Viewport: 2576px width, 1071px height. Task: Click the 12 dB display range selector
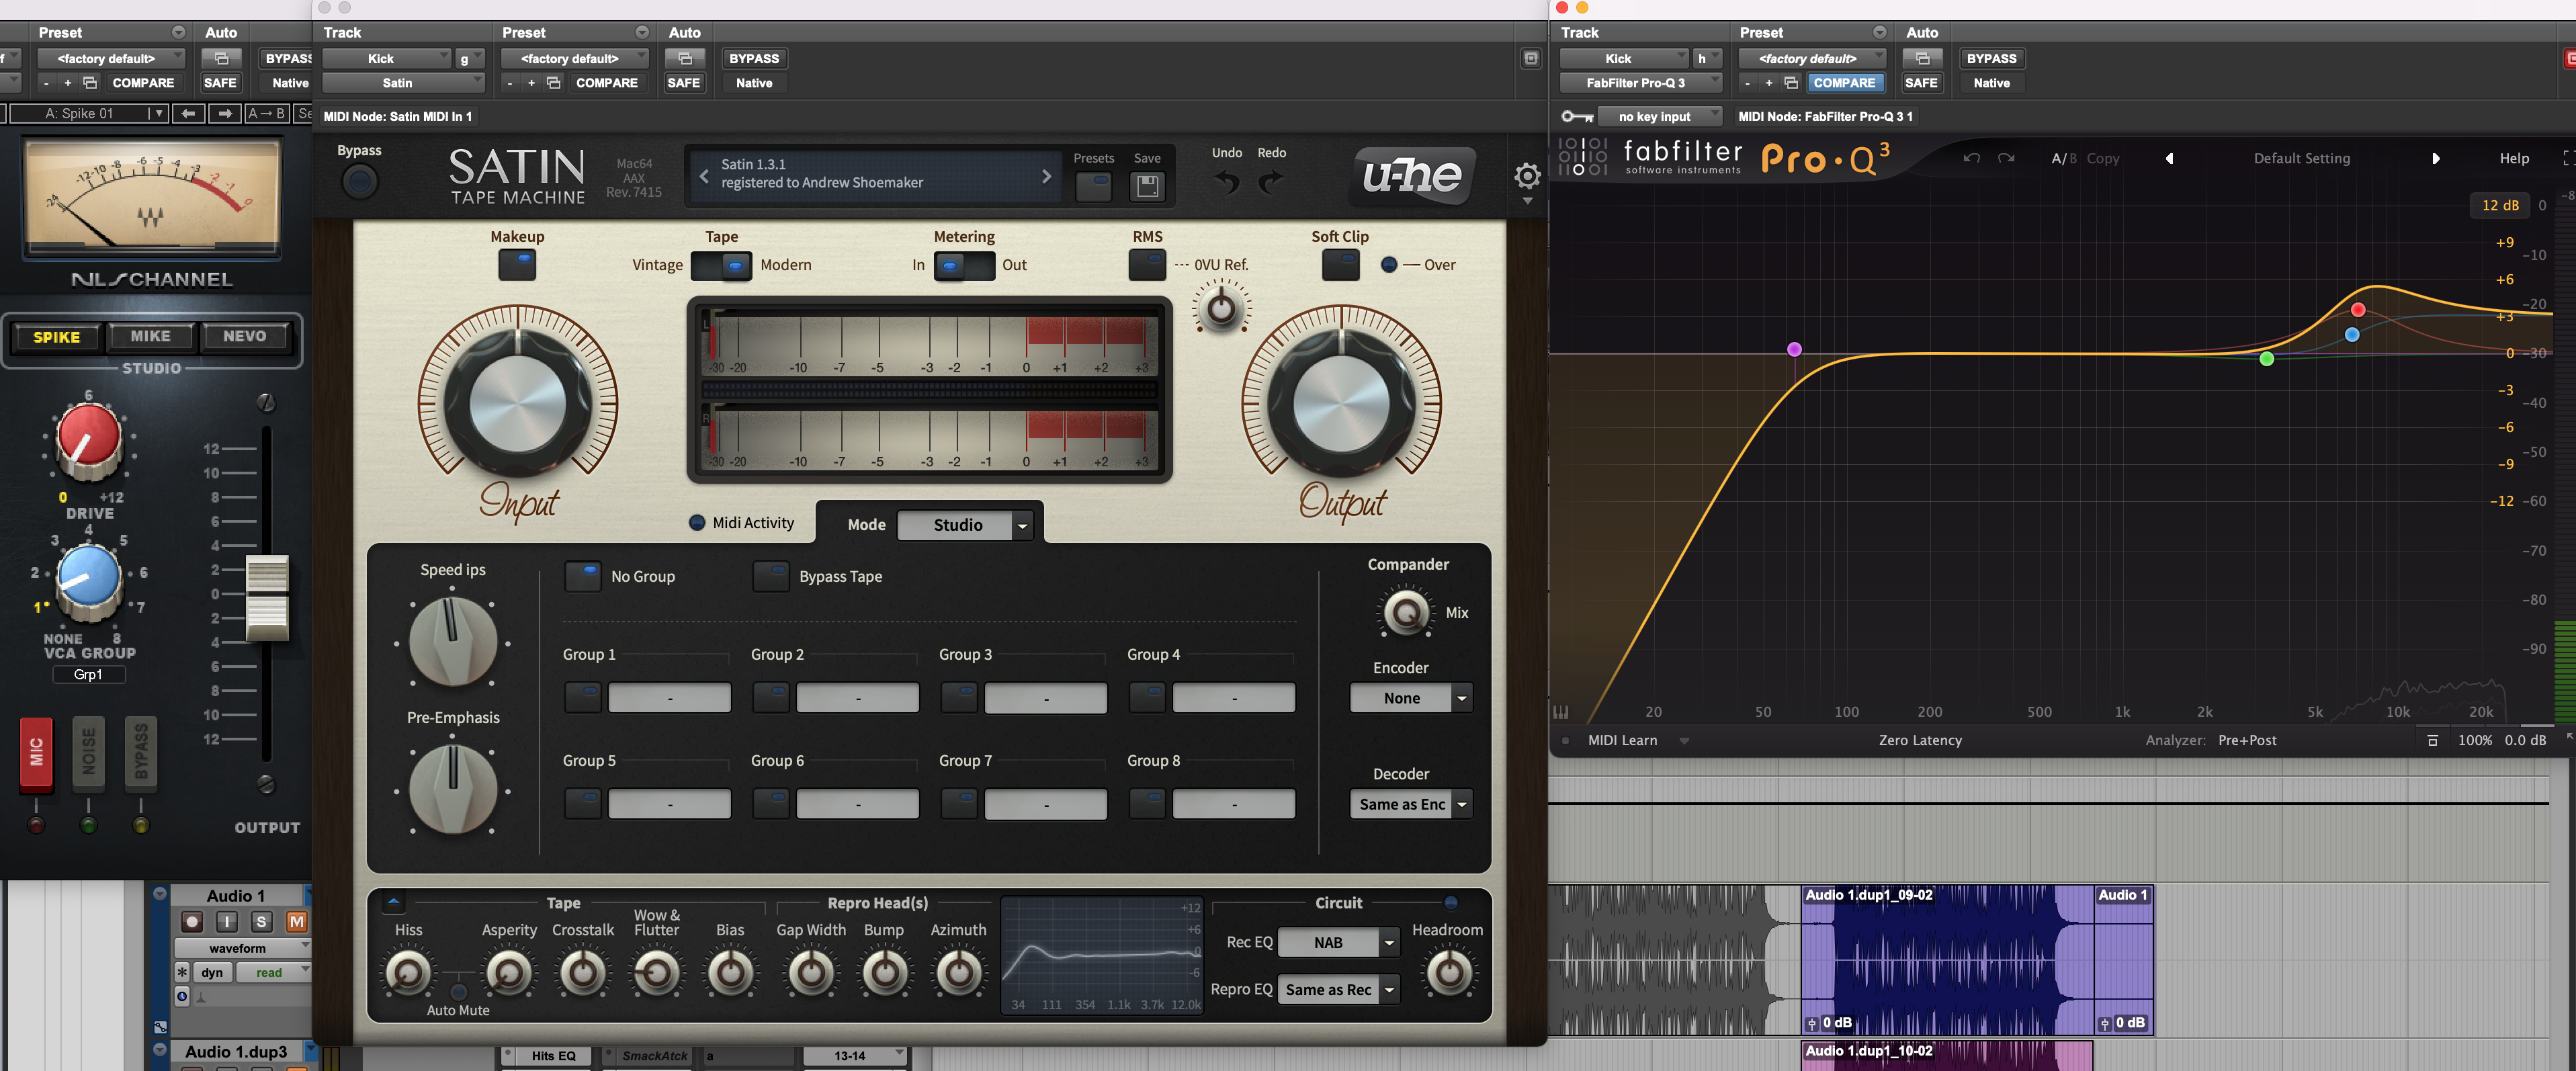2499,205
